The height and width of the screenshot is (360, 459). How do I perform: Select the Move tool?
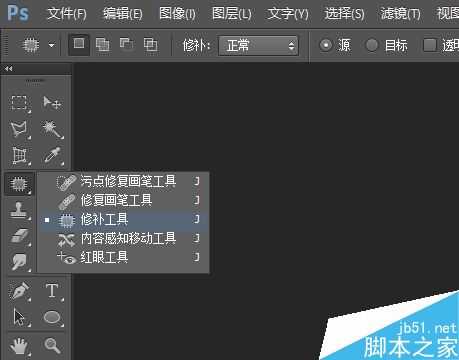click(x=52, y=103)
